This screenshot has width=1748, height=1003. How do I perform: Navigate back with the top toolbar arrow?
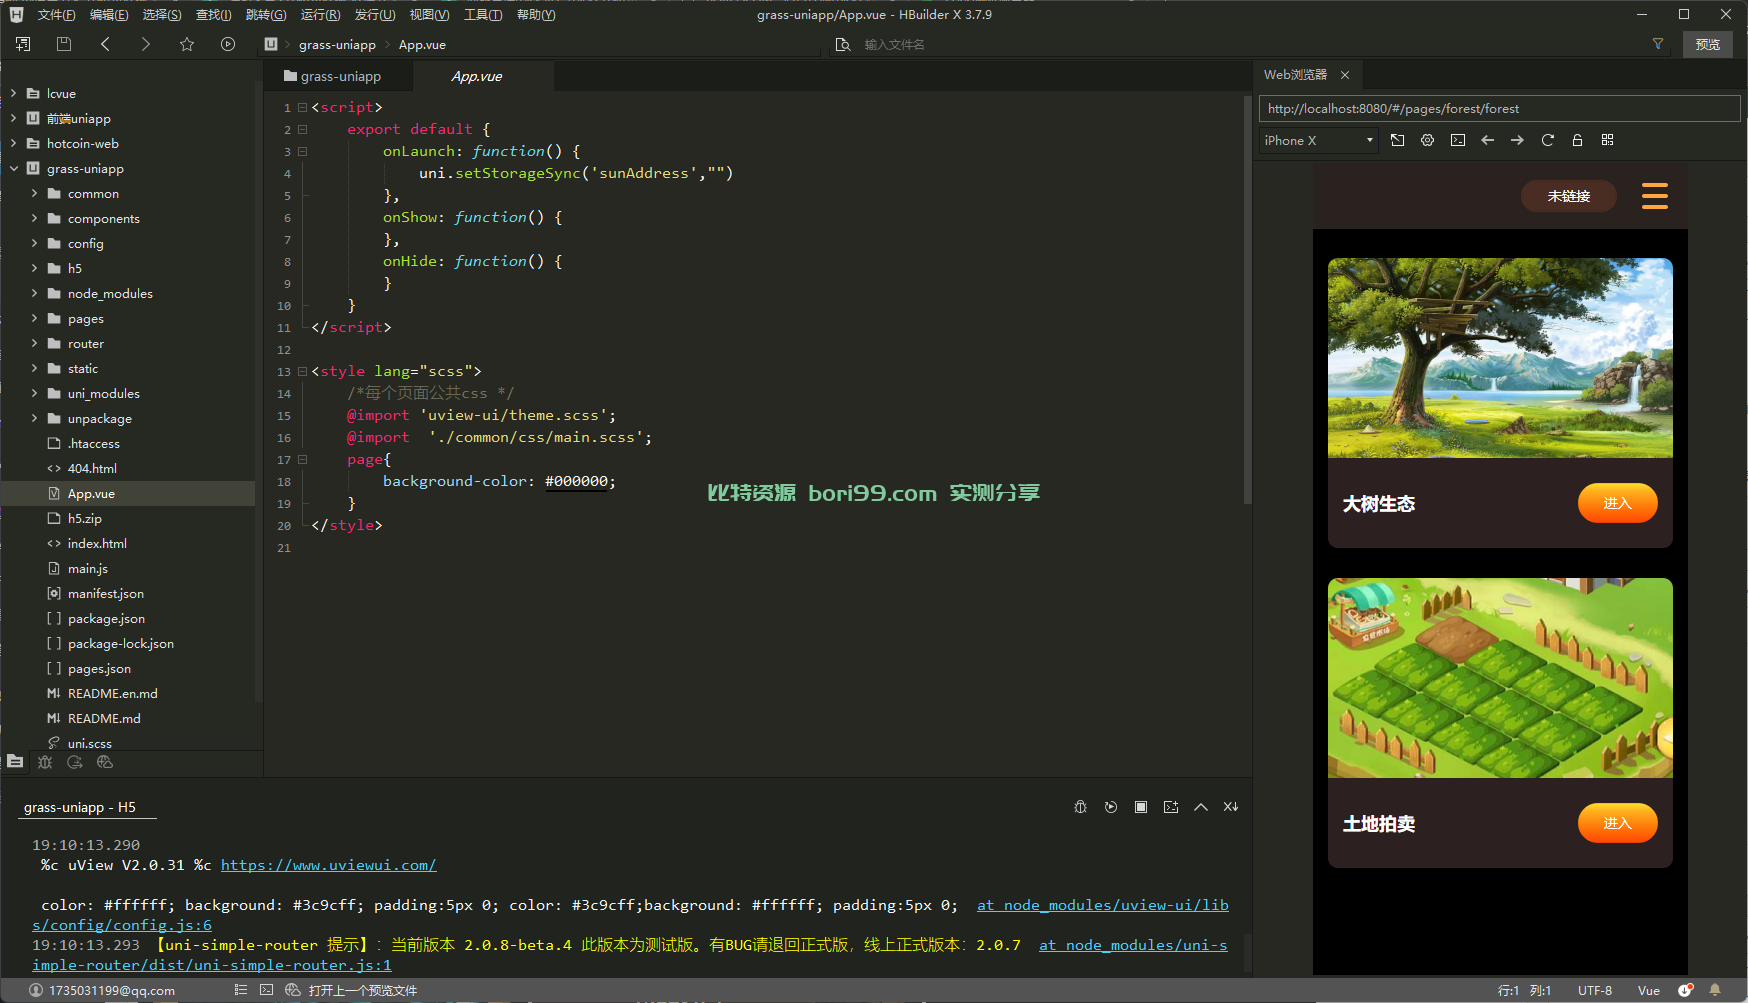(x=105, y=44)
